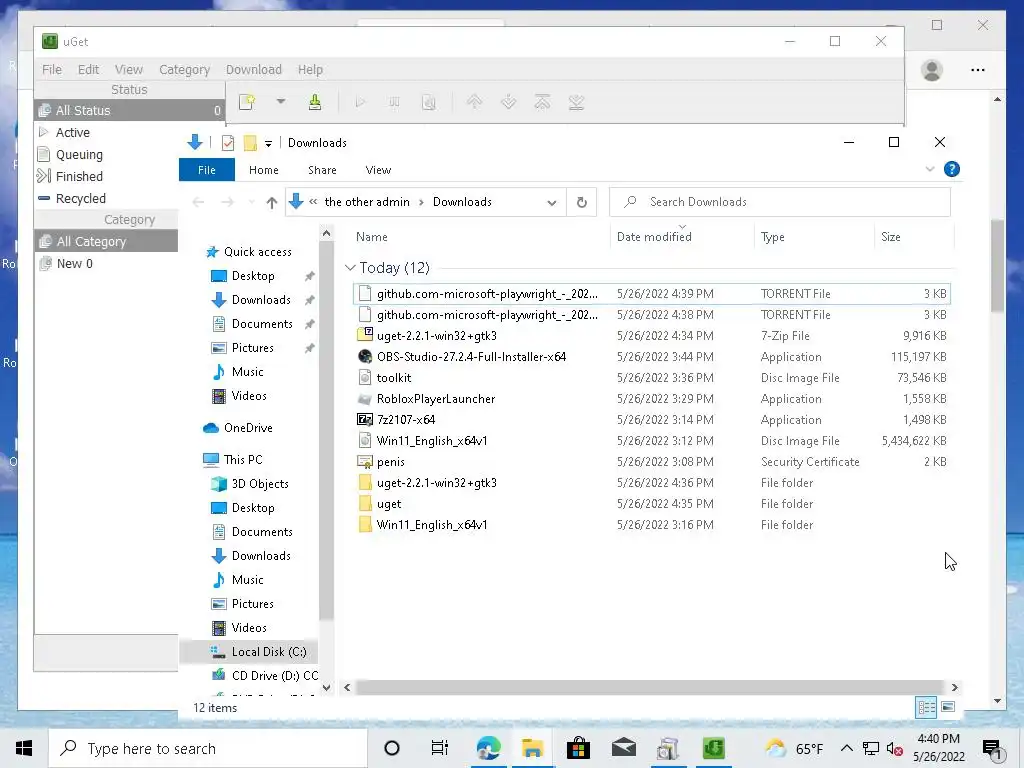Click the New folder icon in quick access toolbar

click(249, 142)
